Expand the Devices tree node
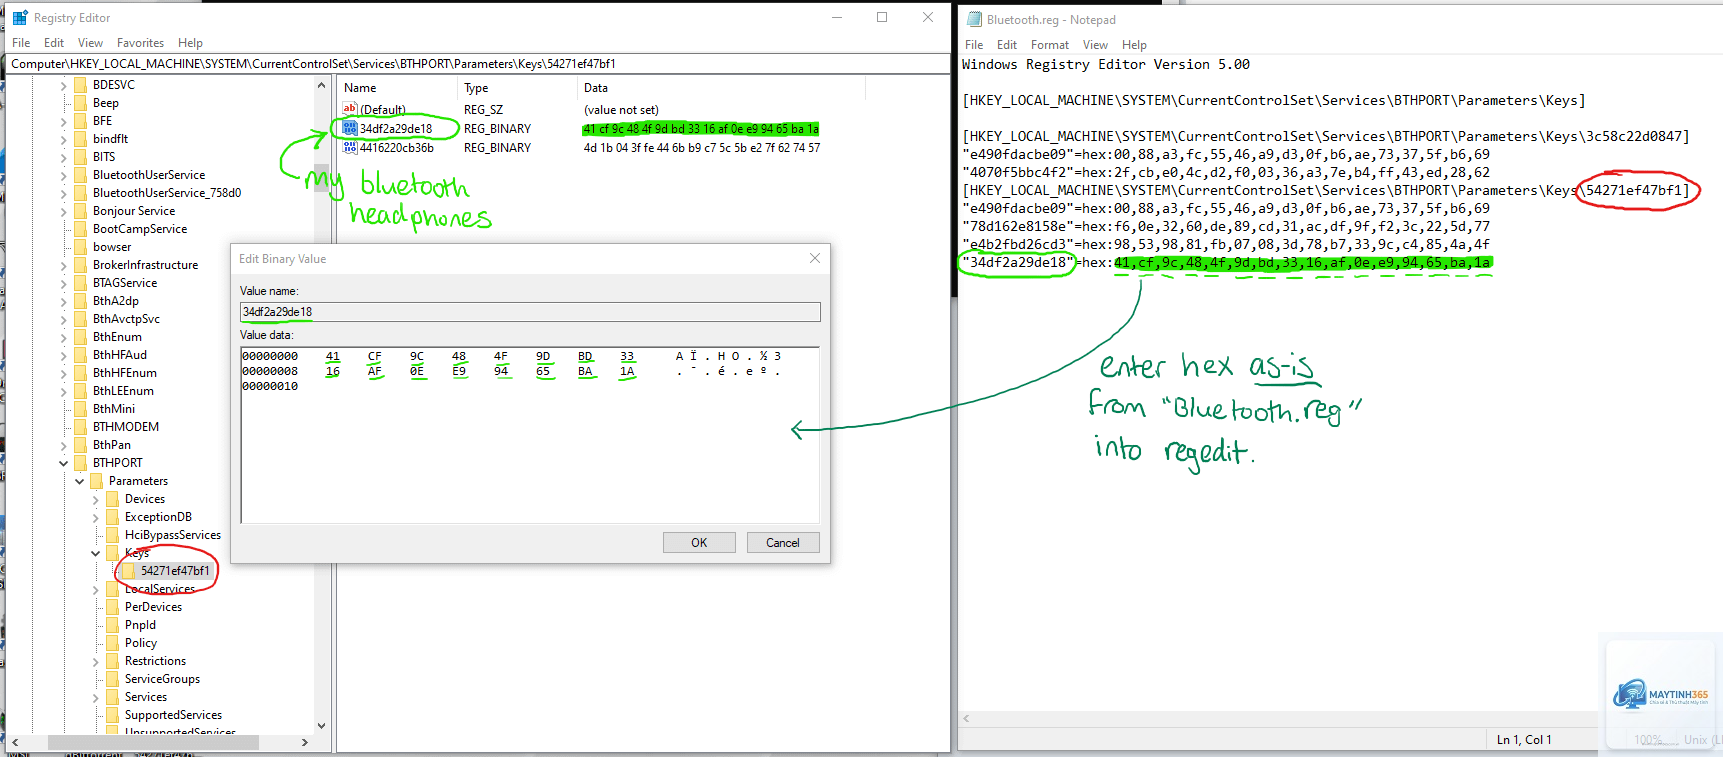This screenshot has height=757, width=1723. [95, 499]
